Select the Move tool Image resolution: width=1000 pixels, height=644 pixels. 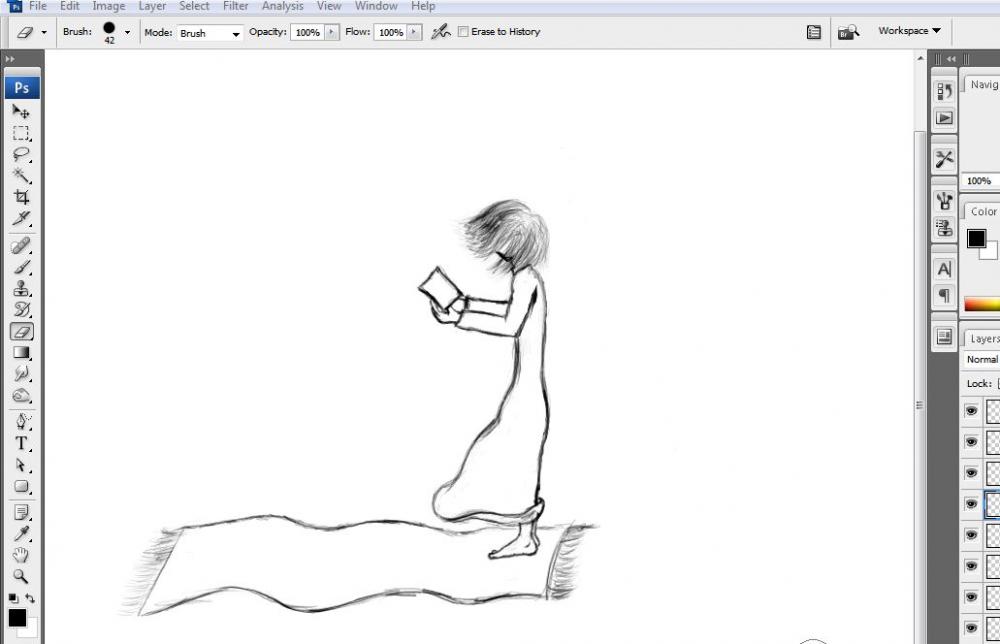click(x=21, y=112)
